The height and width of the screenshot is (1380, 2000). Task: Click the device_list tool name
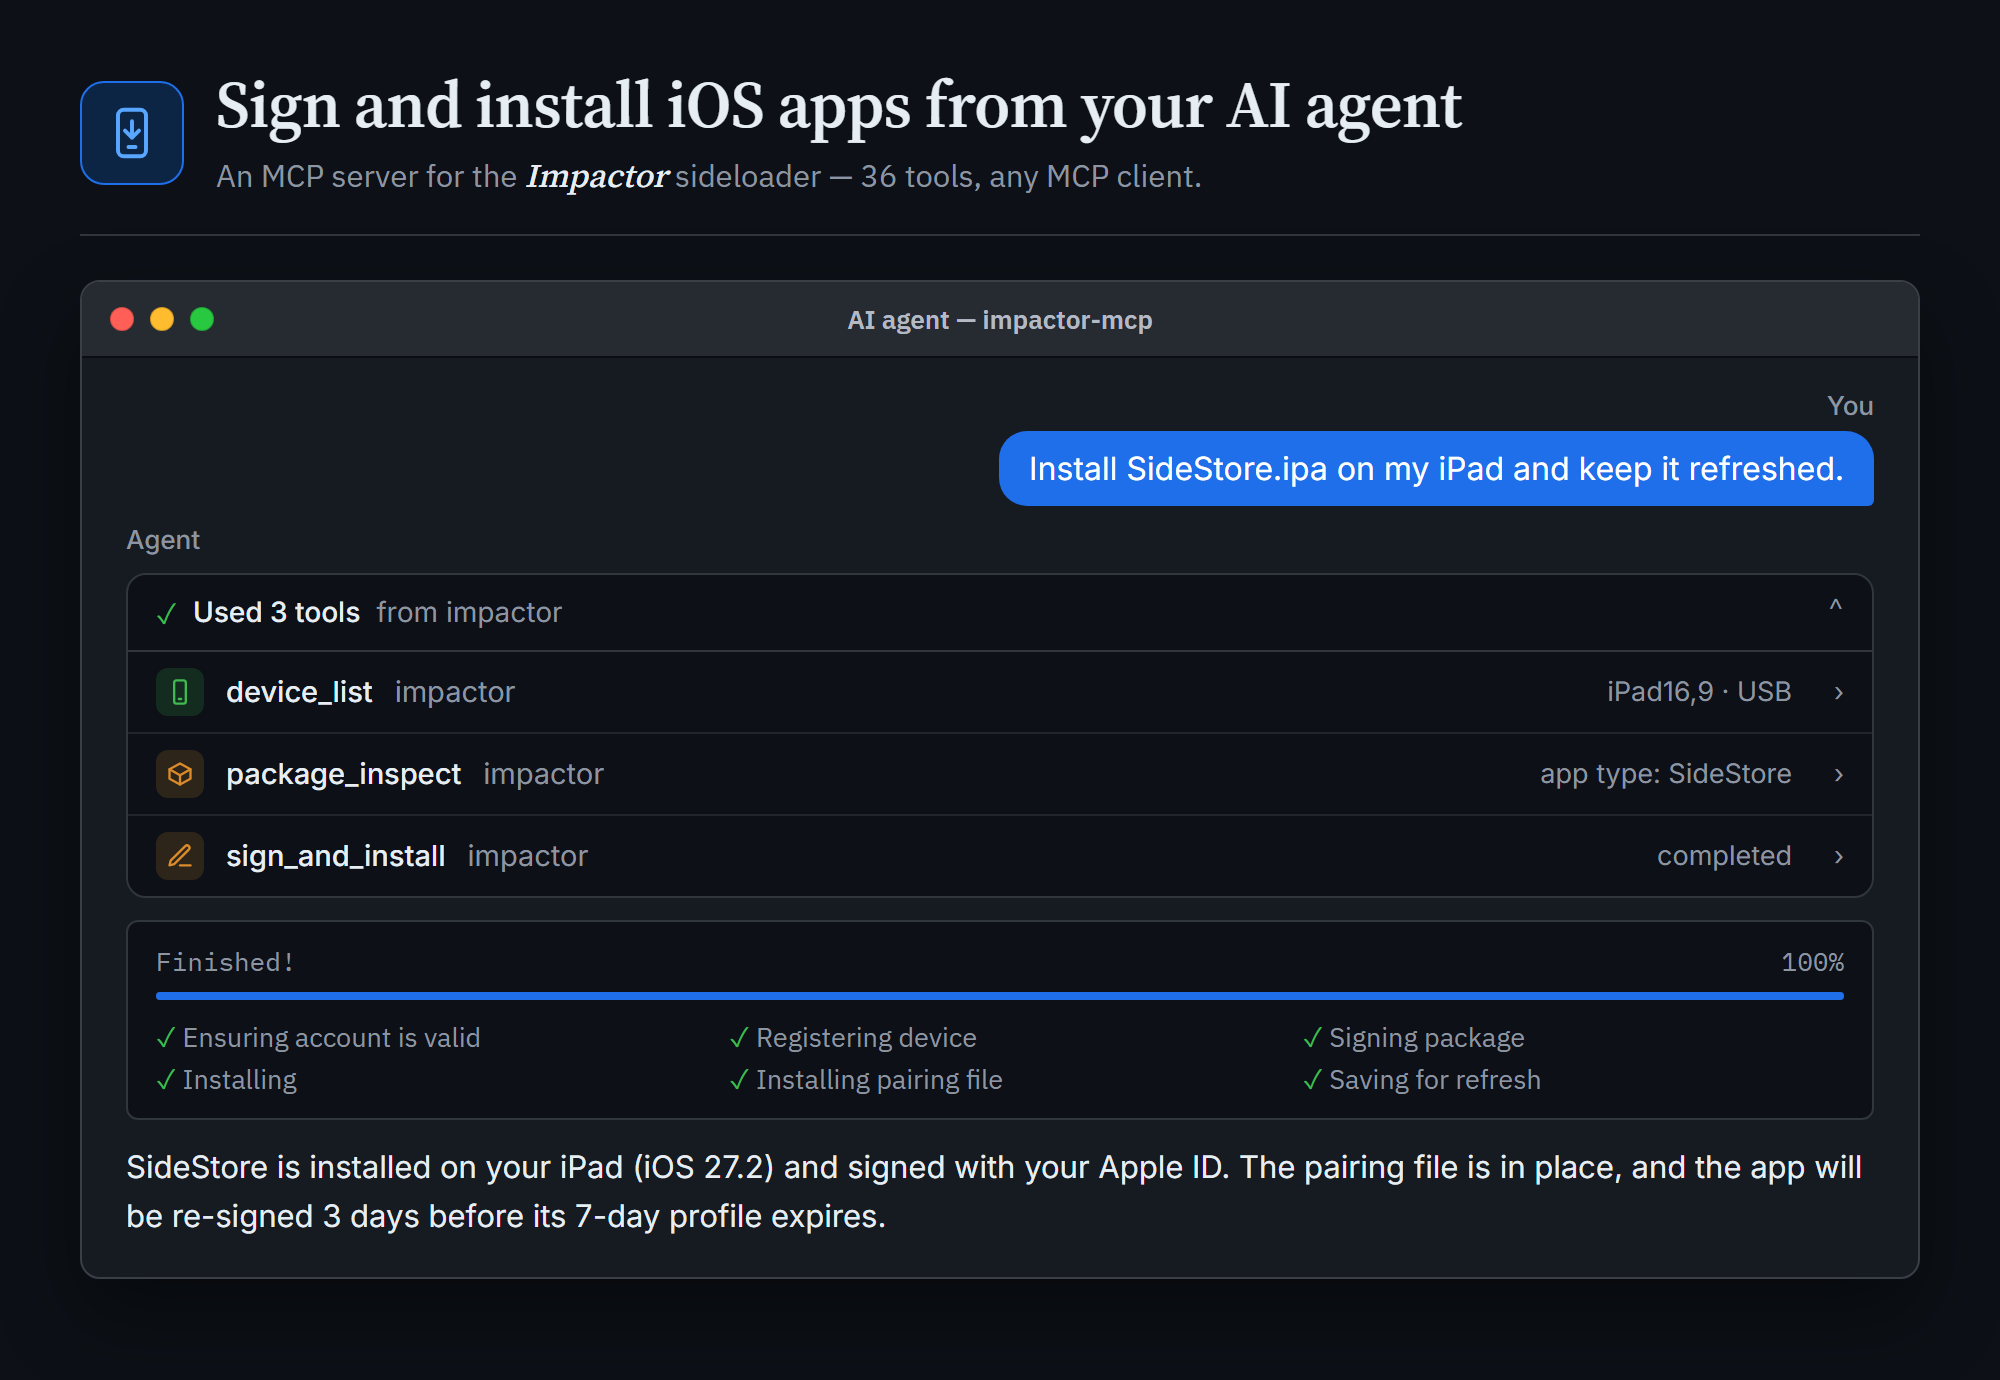pos(299,692)
